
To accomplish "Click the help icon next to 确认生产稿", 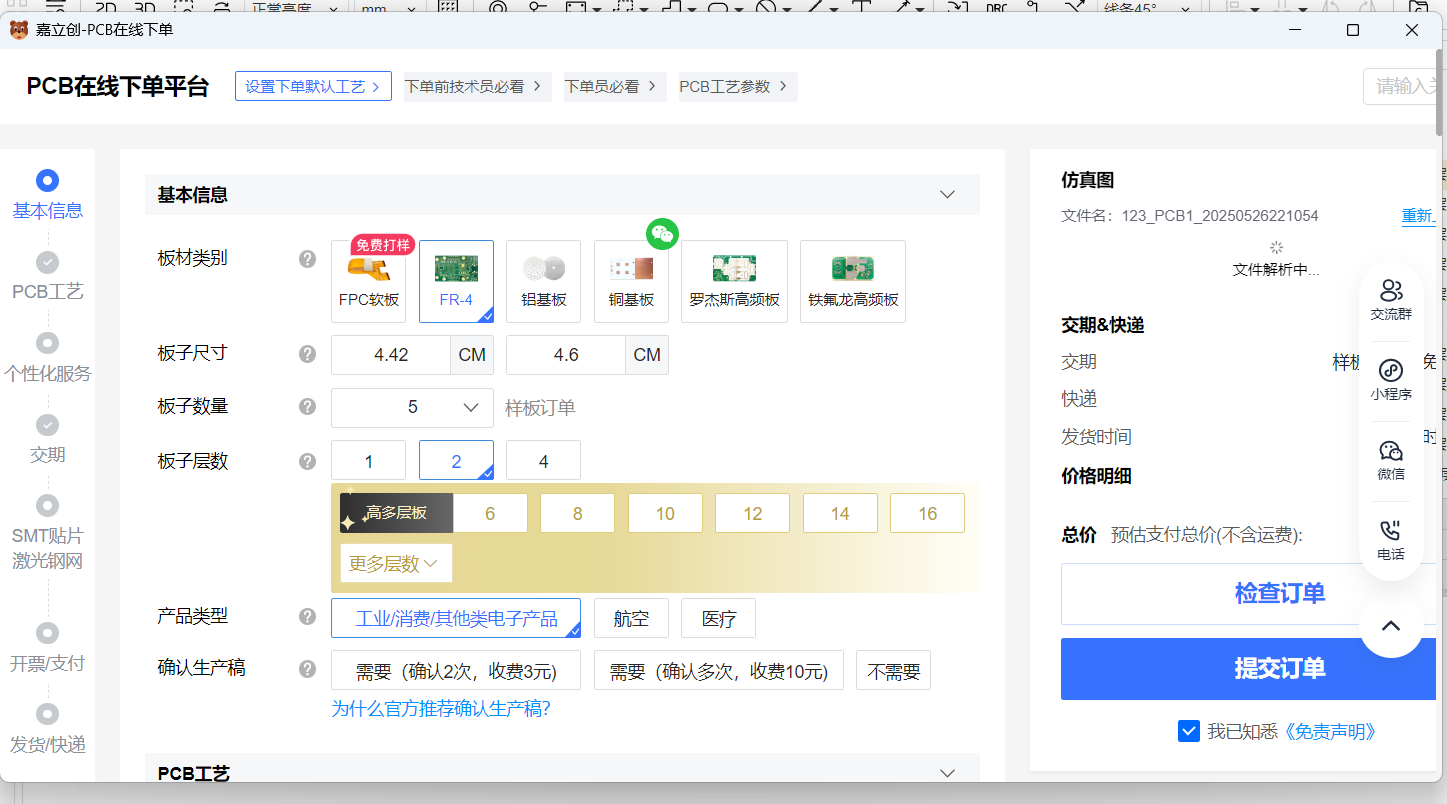I will coord(308,668).
